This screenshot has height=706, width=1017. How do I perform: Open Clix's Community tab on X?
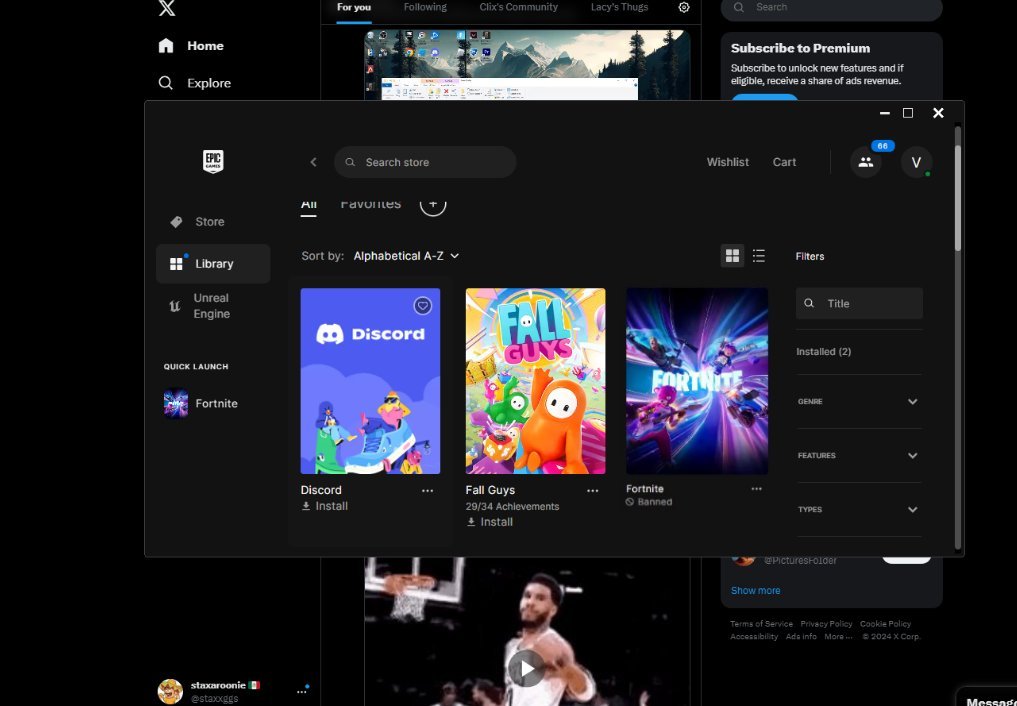point(518,7)
